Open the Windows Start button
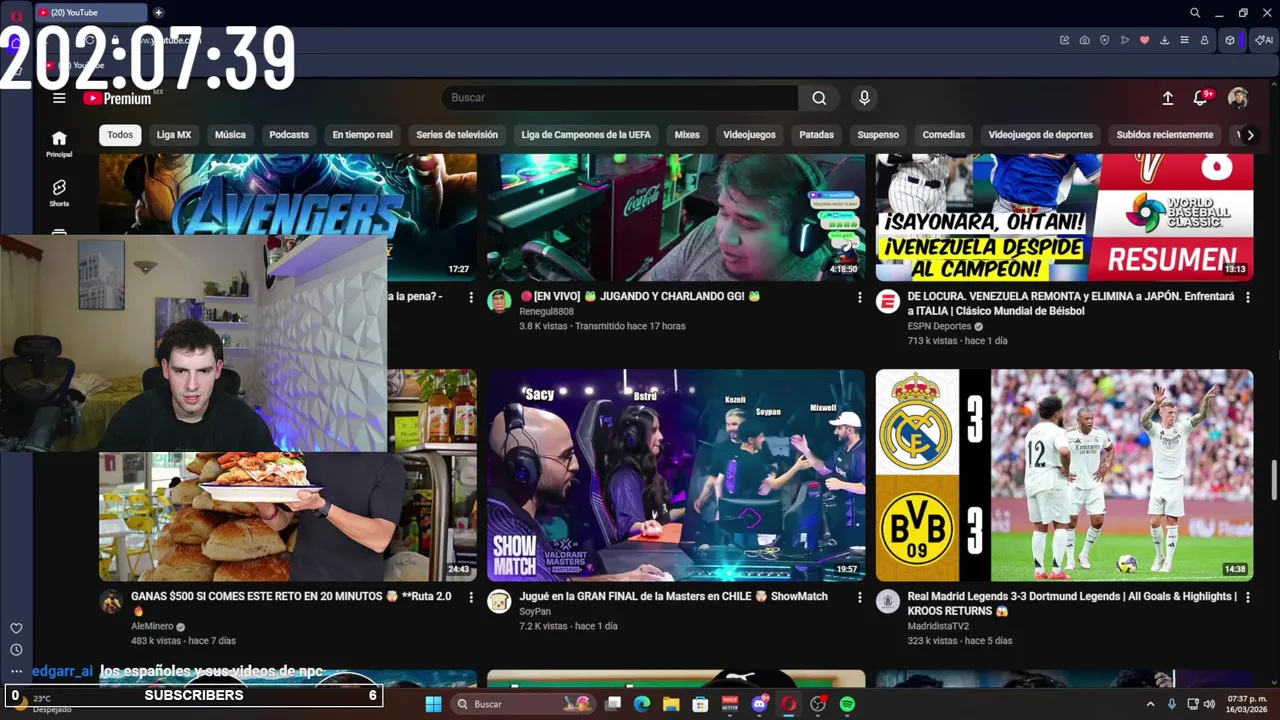Screen dimensions: 1280x720 433,704
